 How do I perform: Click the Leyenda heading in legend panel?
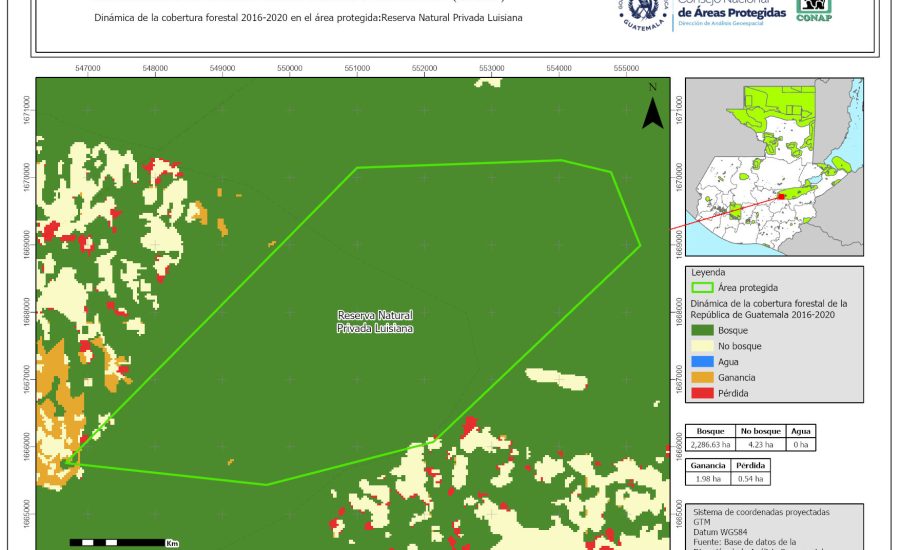(x=706, y=272)
